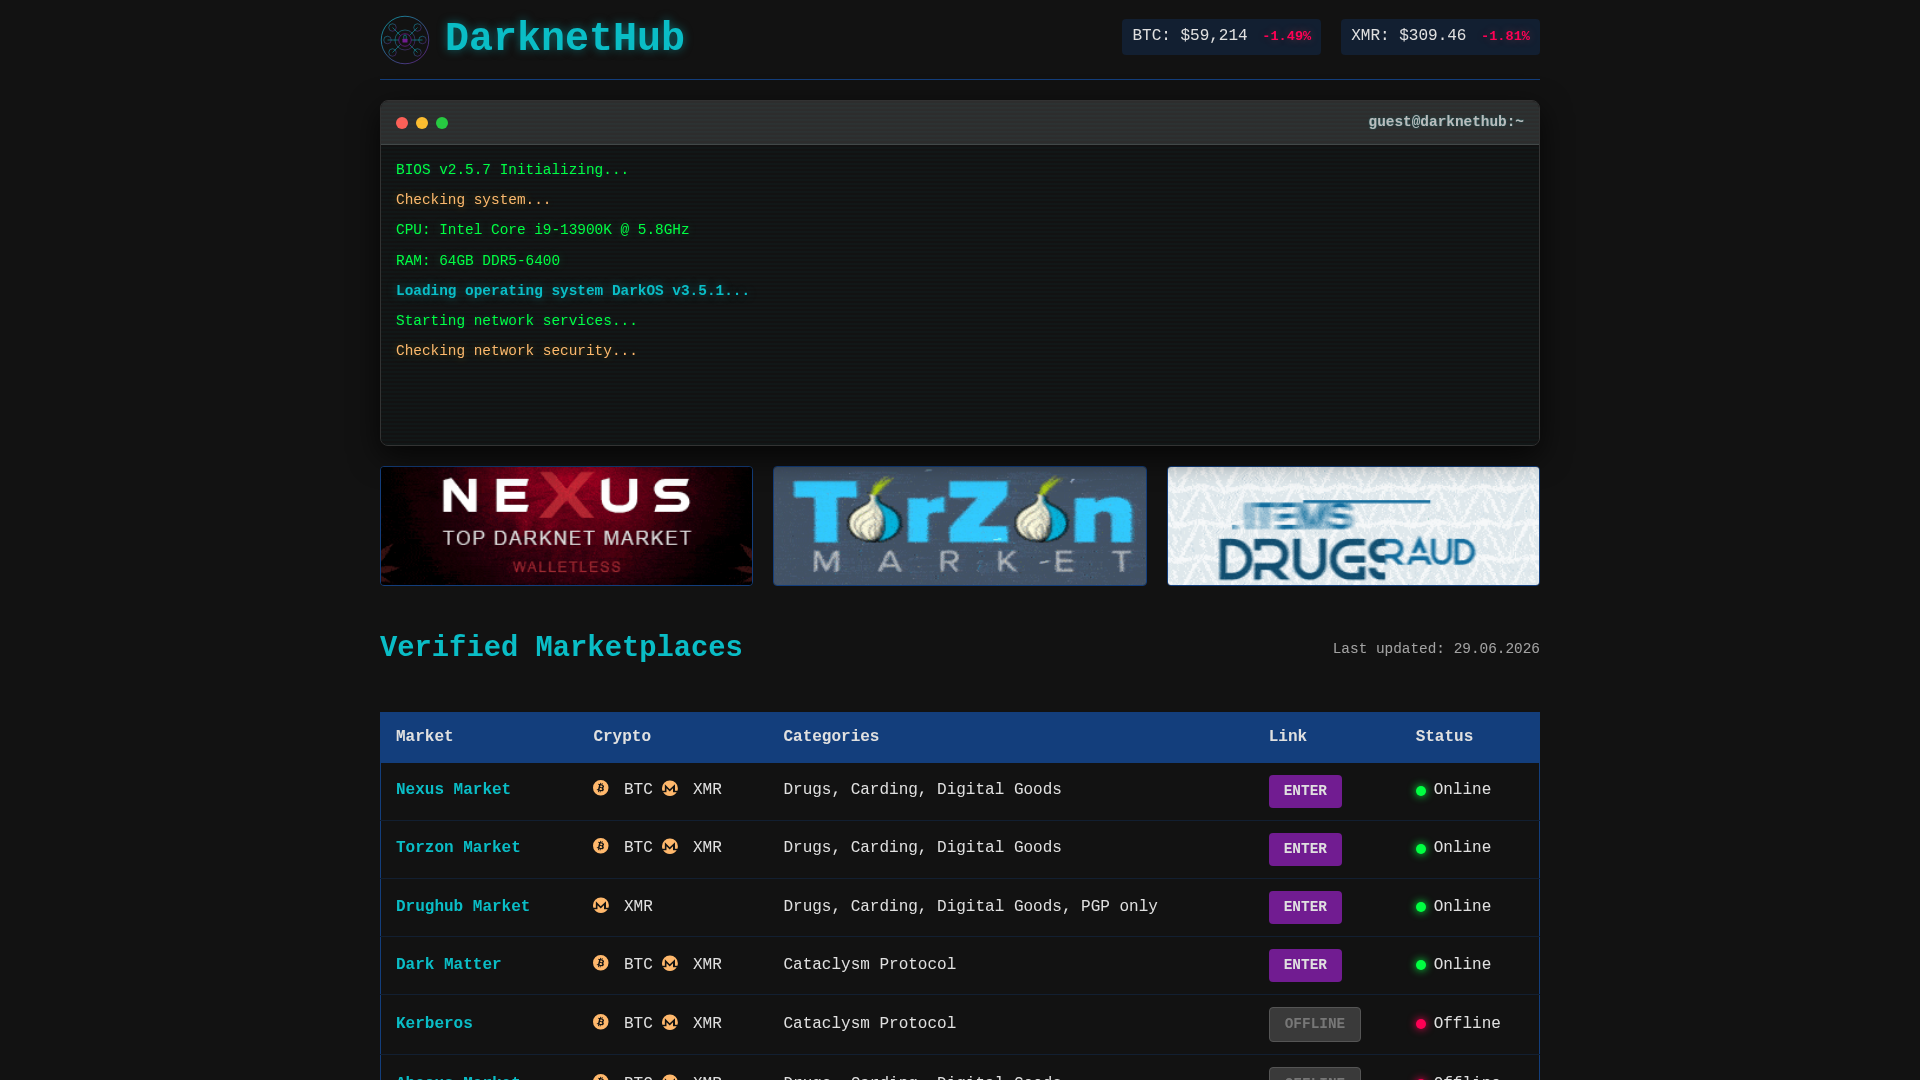Click 'guest@darknethub:~' in terminal header
This screenshot has width=1920, height=1080.
(1446, 122)
